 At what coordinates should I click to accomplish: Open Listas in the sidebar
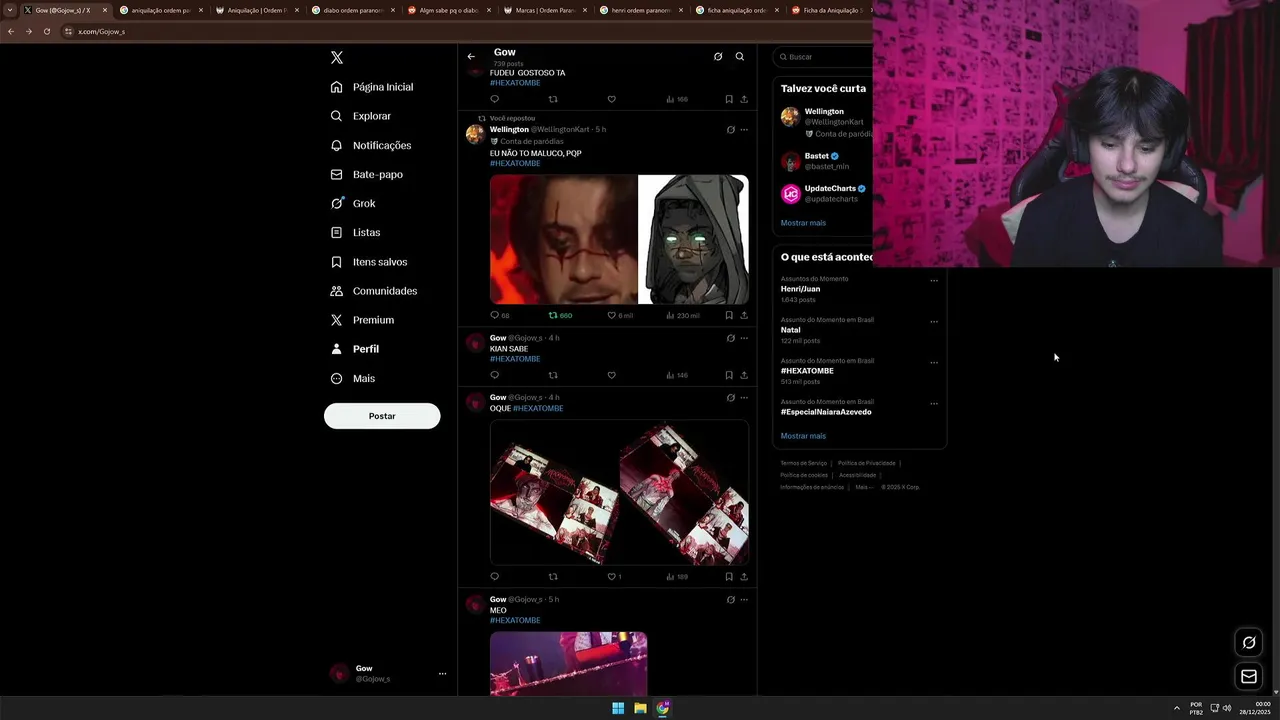coord(355,232)
